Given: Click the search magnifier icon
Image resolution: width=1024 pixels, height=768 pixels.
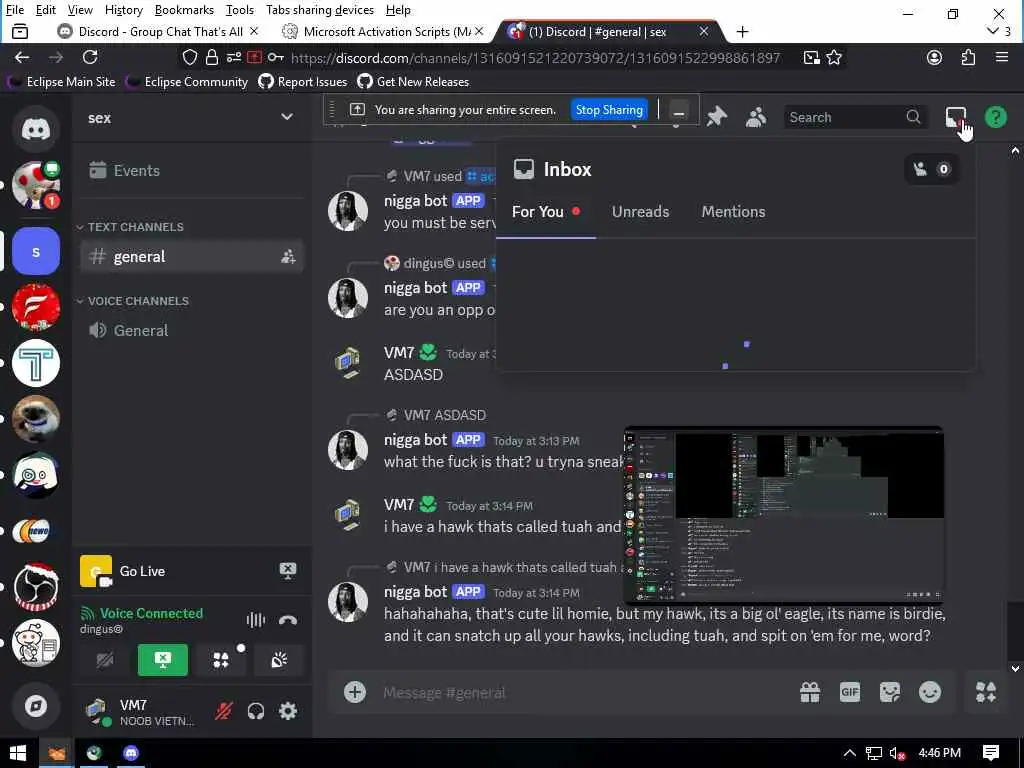Looking at the screenshot, I should pyautogui.click(x=913, y=118).
